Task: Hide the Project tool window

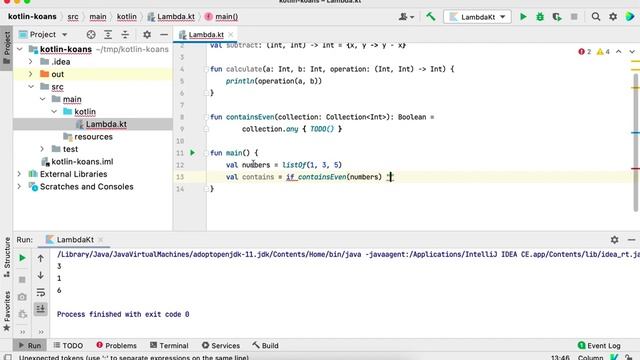Action: 164,35
